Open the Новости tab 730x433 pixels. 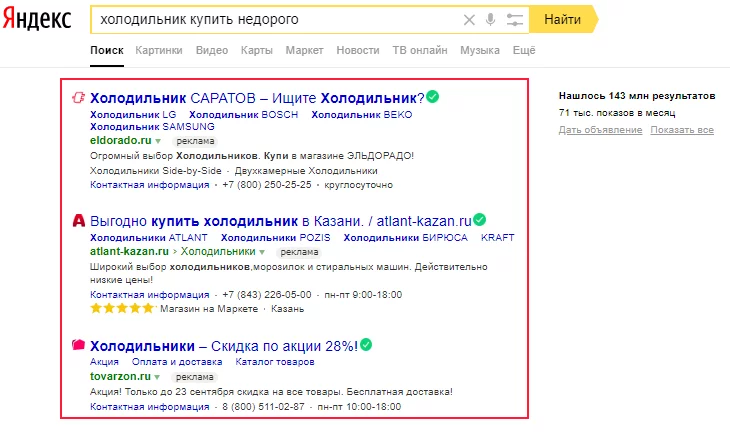(x=358, y=50)
